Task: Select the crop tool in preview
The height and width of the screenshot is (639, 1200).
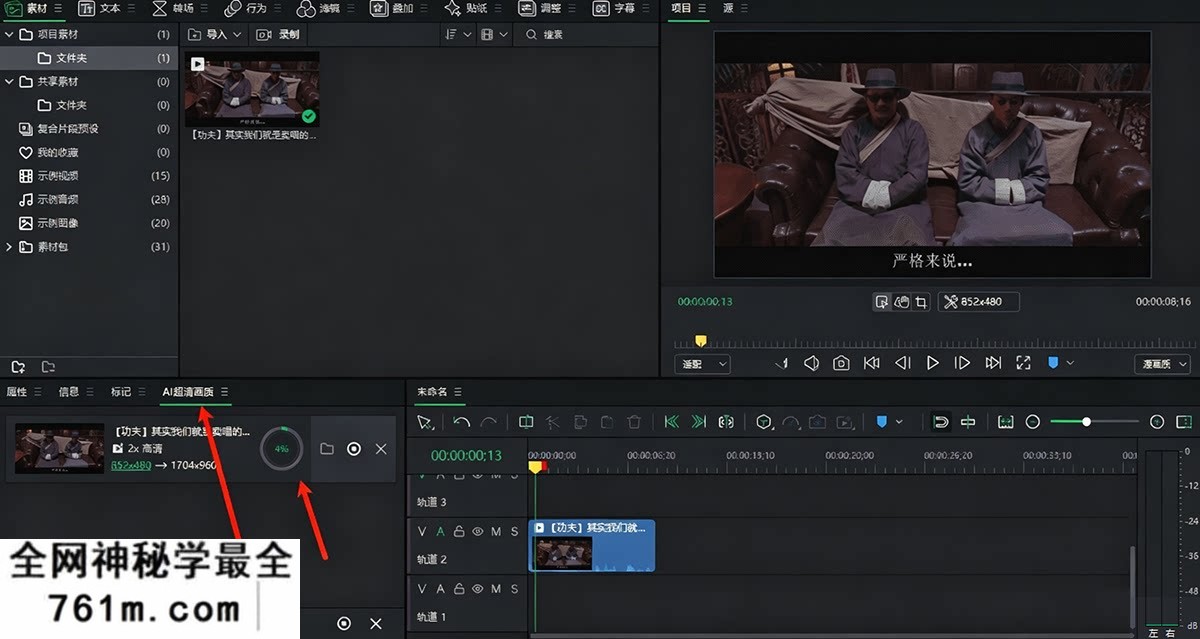Action: tap(921, 301)
